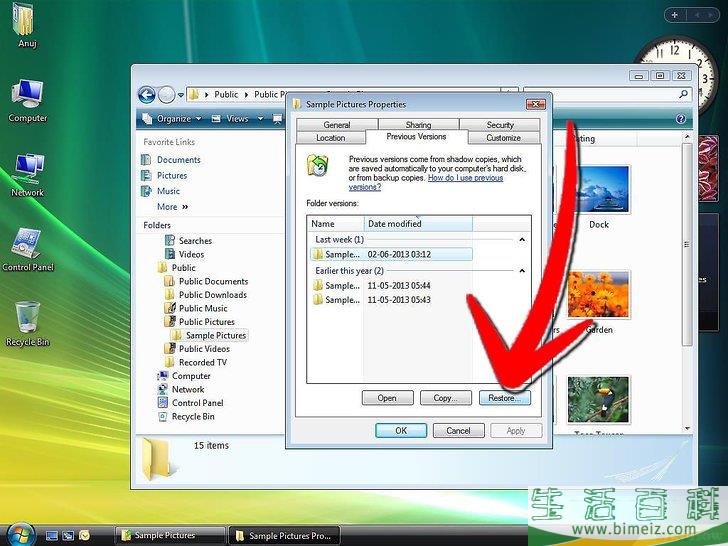Sort versions by Name column header
This screenshot has height=546, width=728.
[x=335, y=223]
